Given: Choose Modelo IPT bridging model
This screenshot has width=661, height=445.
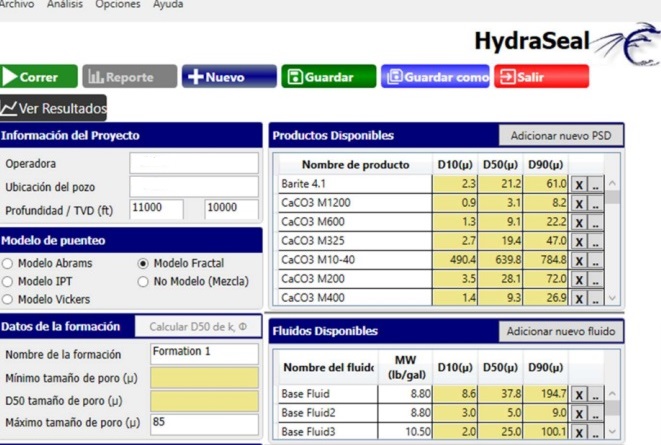Looking at the screenshot, I should (8, 282).
